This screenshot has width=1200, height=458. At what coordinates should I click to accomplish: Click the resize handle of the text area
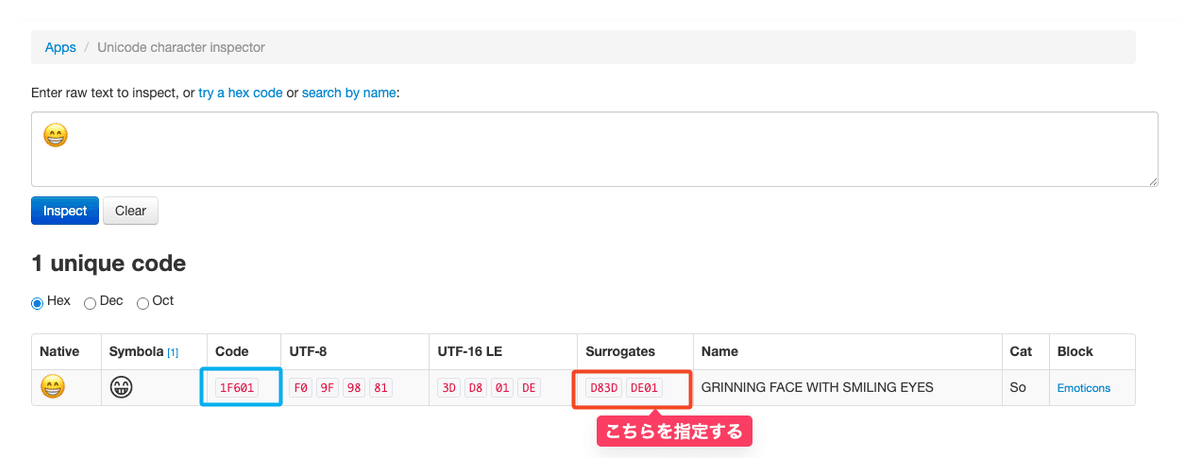coord(1153,181)
